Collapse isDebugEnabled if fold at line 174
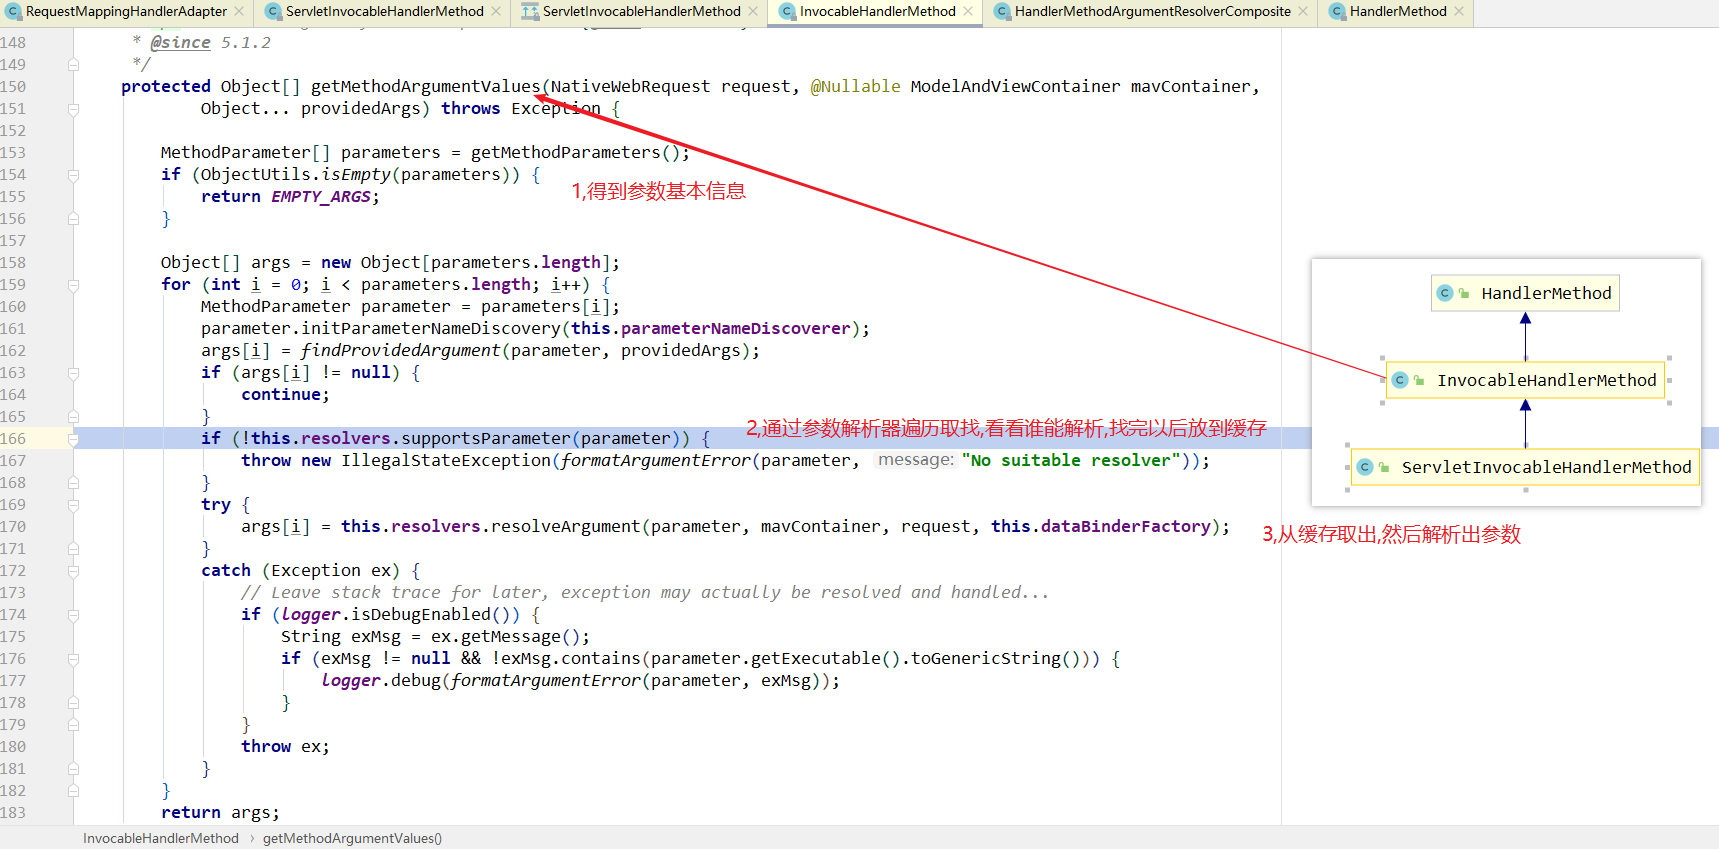Image resolution: width=1719 pixels, height=849 pixels. 73,614
